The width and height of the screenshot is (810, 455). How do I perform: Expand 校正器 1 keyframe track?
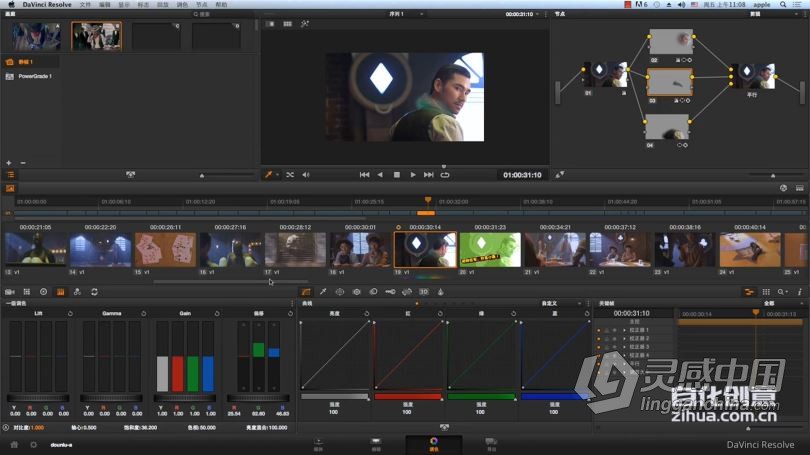(624, 330)
